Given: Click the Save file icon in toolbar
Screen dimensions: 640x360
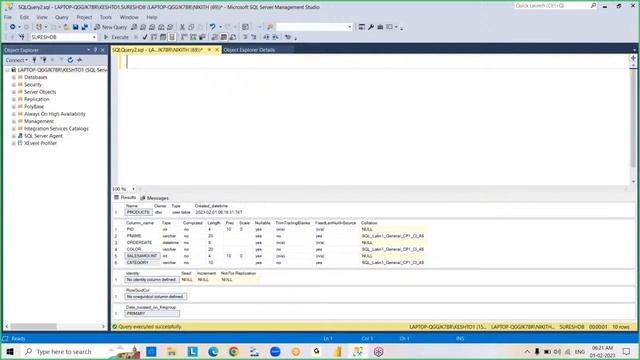Looking at the screenshot, I should [x=76, y=27].
